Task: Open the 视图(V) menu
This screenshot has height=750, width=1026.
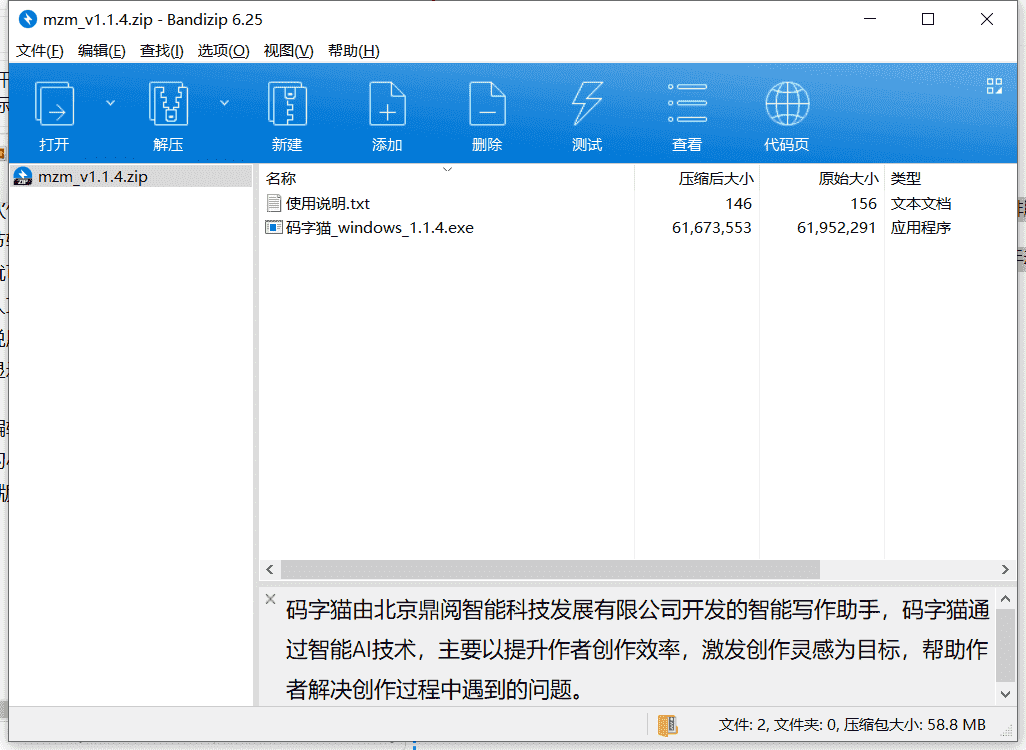Action: click(288, 50)
